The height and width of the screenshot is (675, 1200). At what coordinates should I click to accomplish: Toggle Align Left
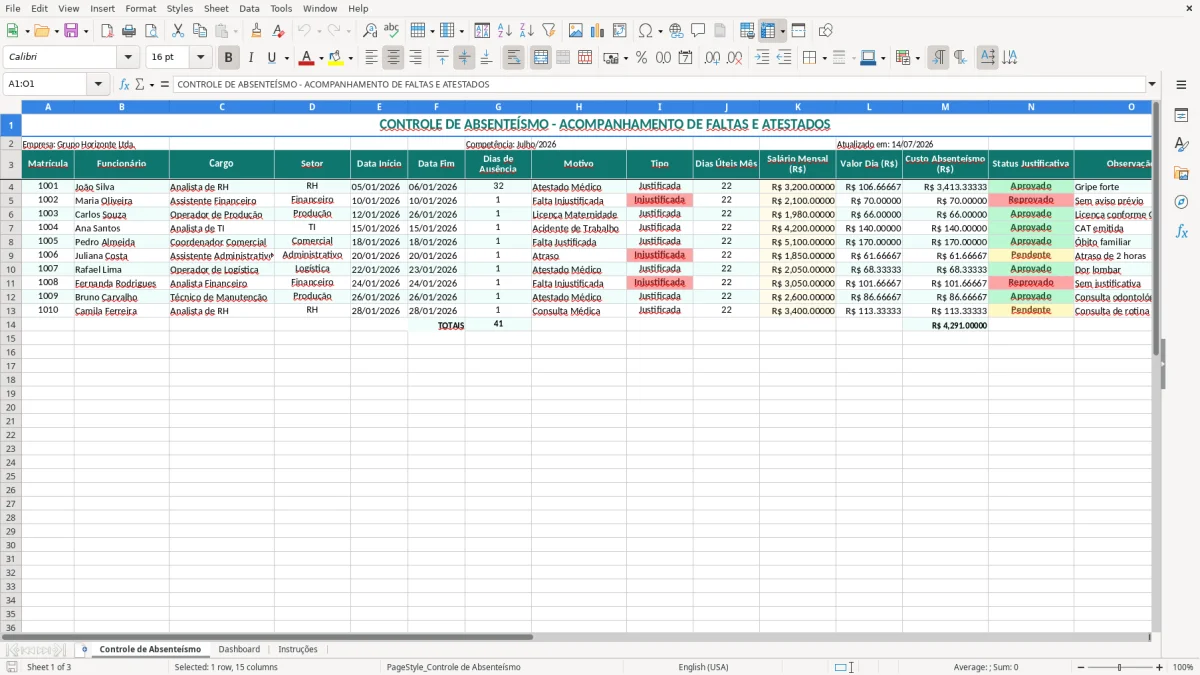pos(371,58)
